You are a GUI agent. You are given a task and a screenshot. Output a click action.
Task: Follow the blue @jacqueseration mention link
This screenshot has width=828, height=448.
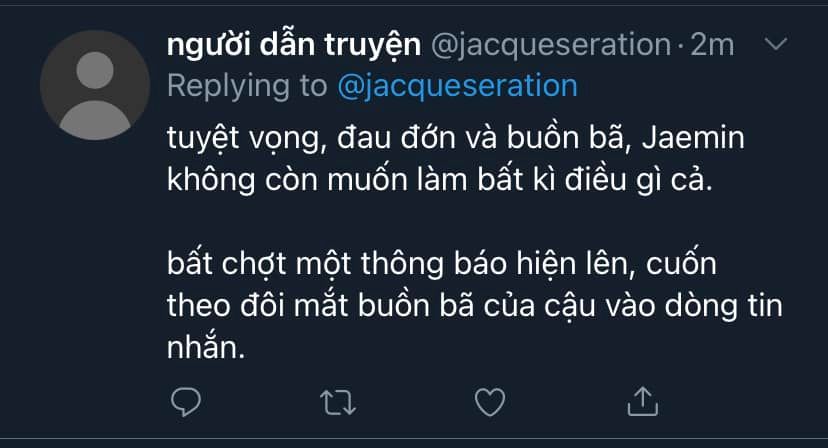tap(457, 86)
